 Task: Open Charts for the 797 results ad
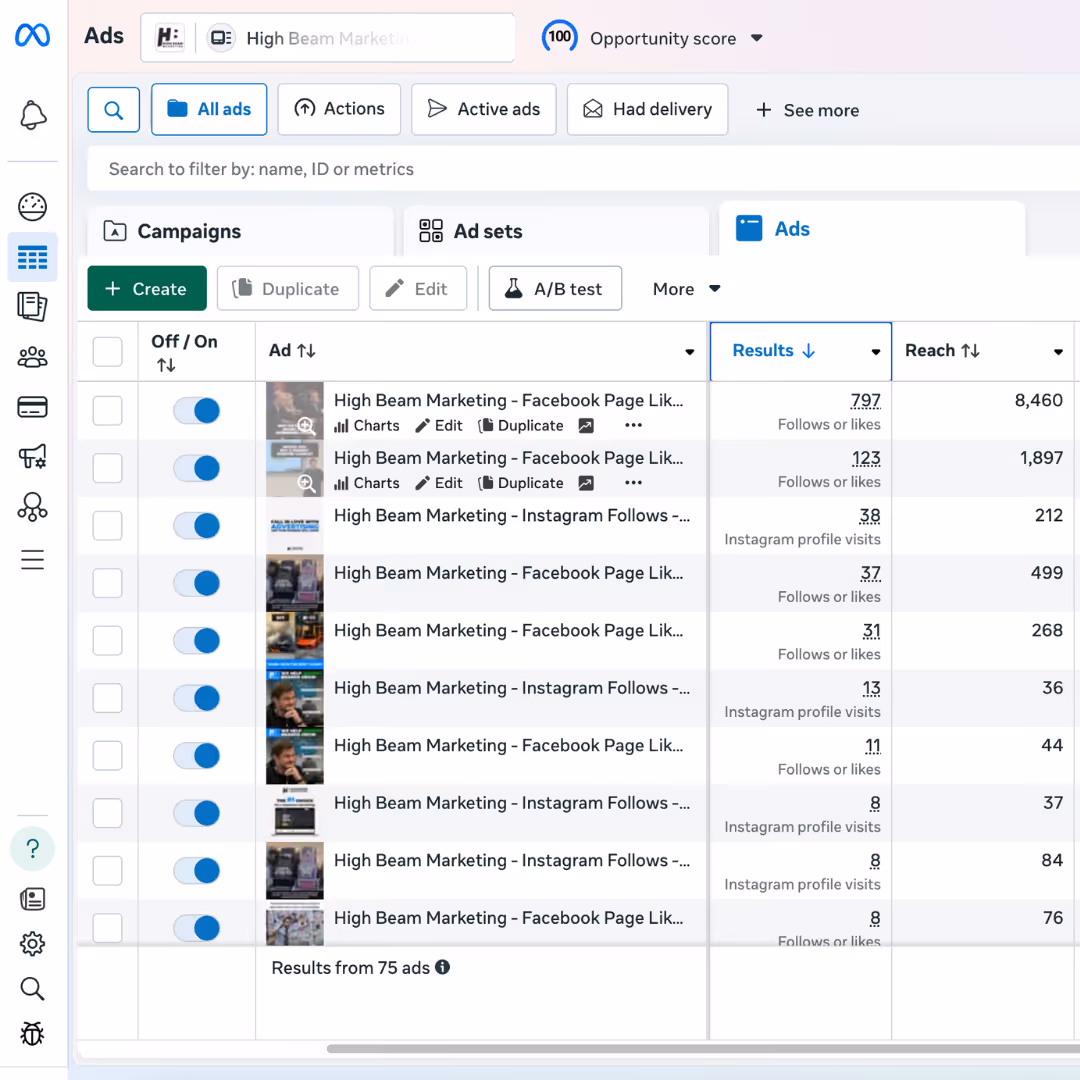[x=366, y=426]
